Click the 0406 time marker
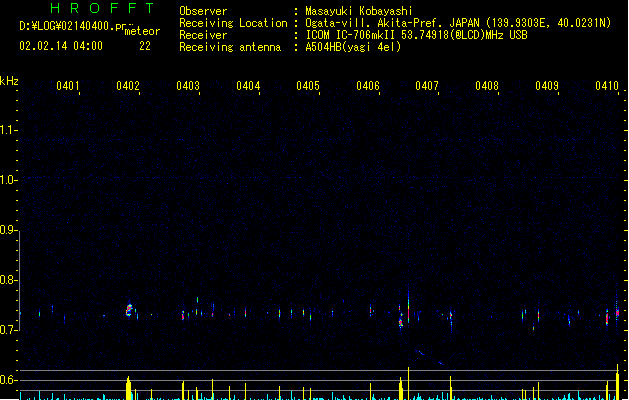 (x=367, y=86)
